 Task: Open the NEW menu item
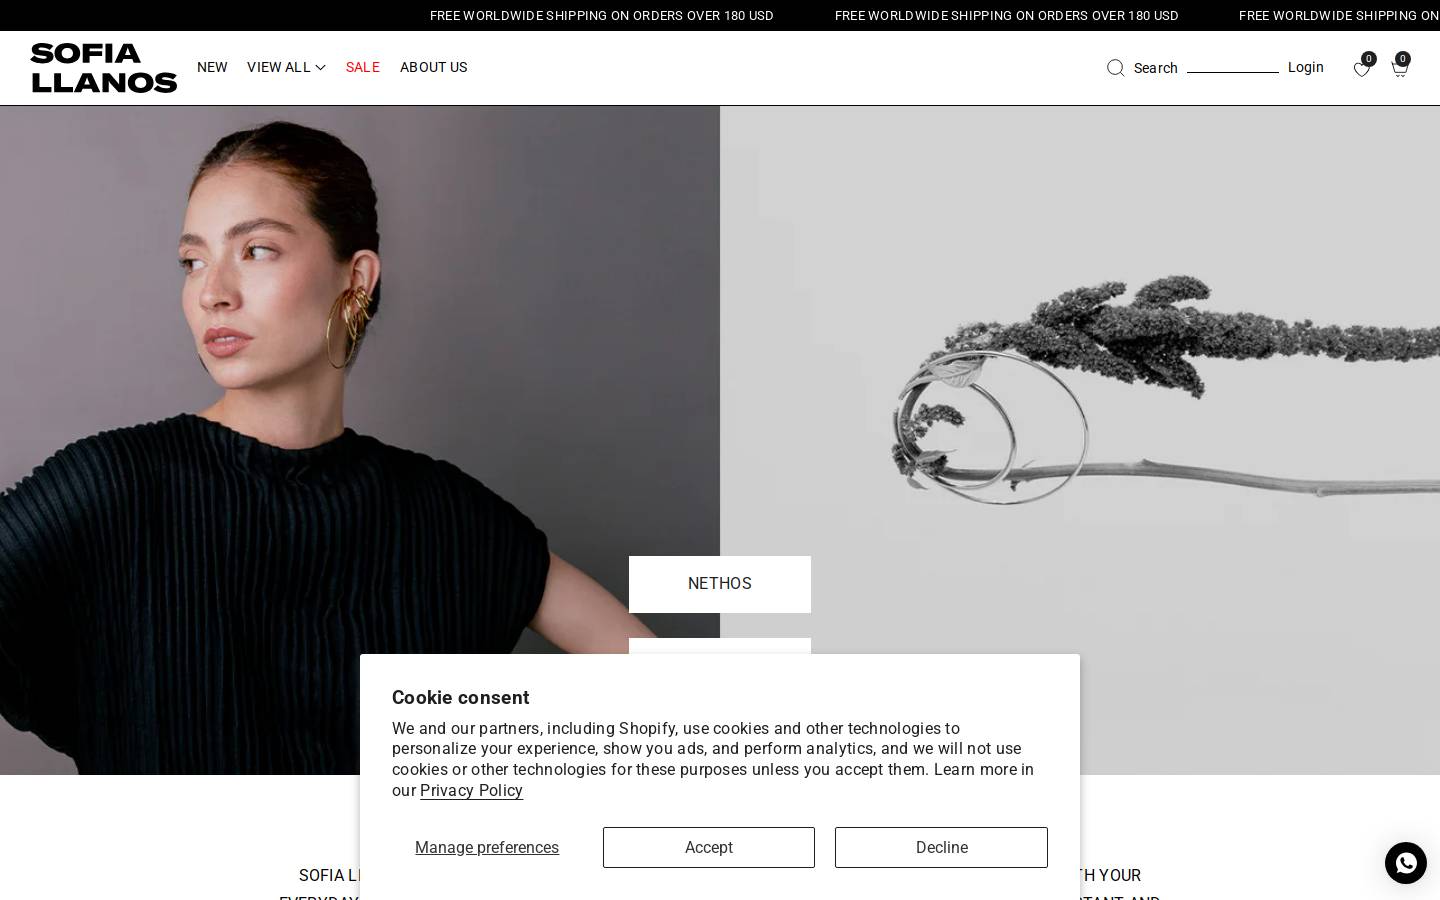pos(212,67)
